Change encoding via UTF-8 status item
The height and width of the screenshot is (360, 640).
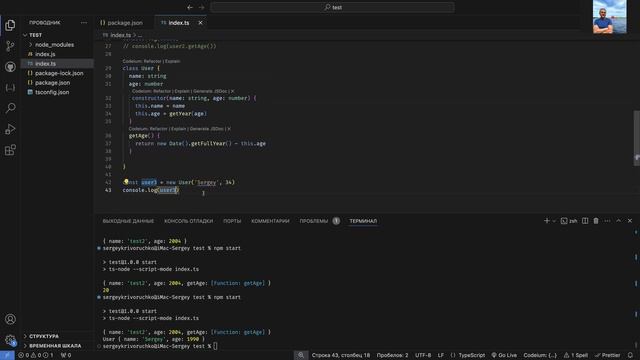pos(423,355)
